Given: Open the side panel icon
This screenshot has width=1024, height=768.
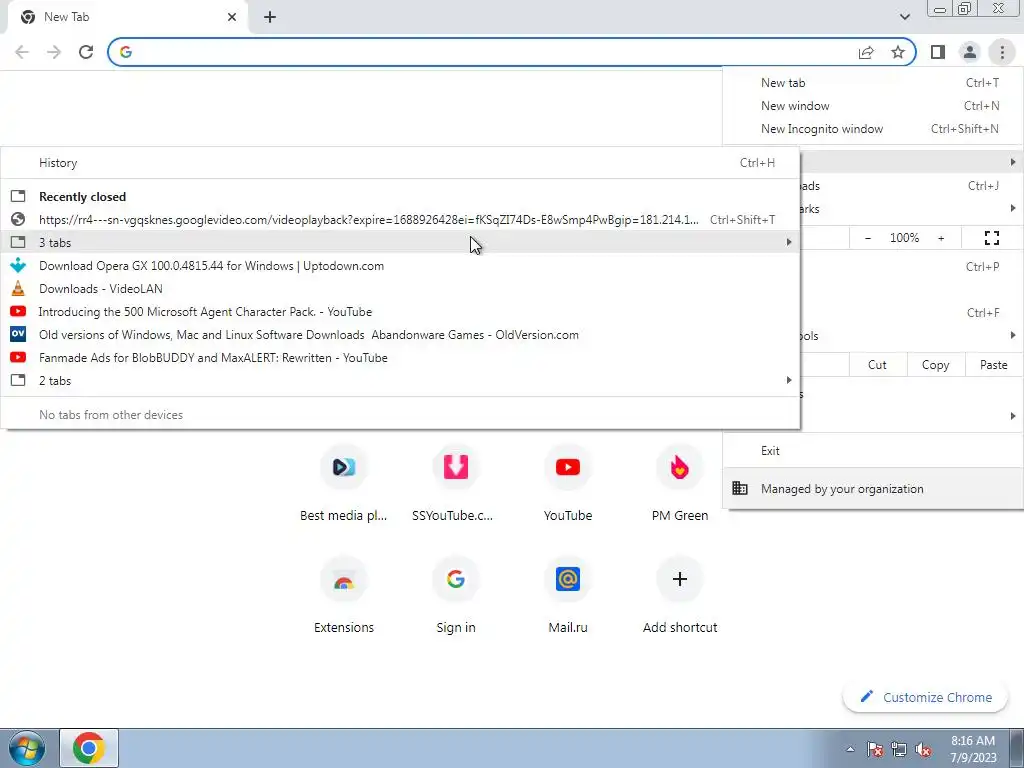Looking at the screenshot, I should point(938,52).
